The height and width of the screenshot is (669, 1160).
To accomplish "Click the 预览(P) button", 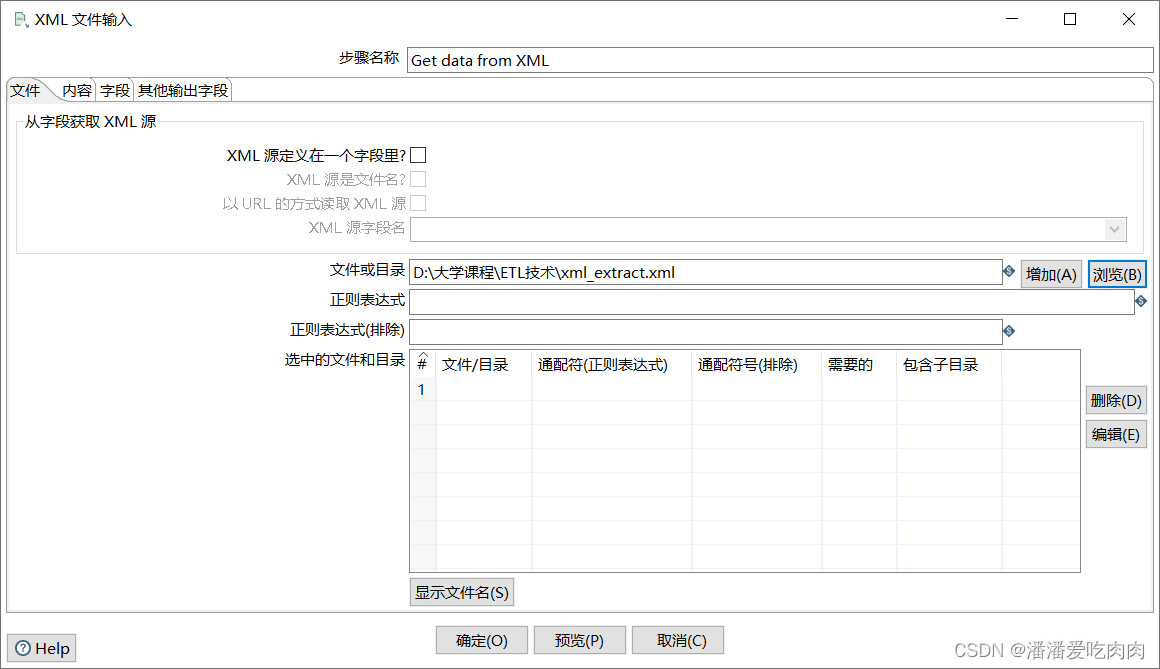I will (x=579, y=640).
